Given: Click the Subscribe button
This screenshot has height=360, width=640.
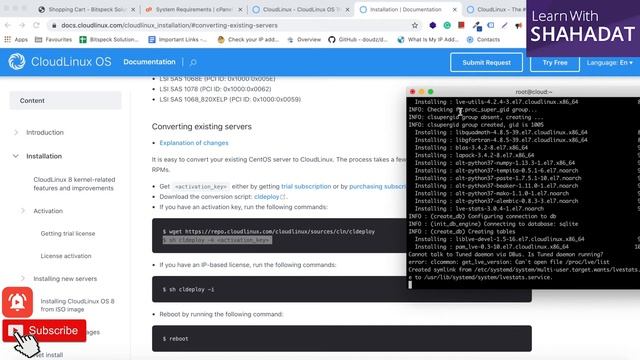Looking at the screenshot, I should pos(44,331).
